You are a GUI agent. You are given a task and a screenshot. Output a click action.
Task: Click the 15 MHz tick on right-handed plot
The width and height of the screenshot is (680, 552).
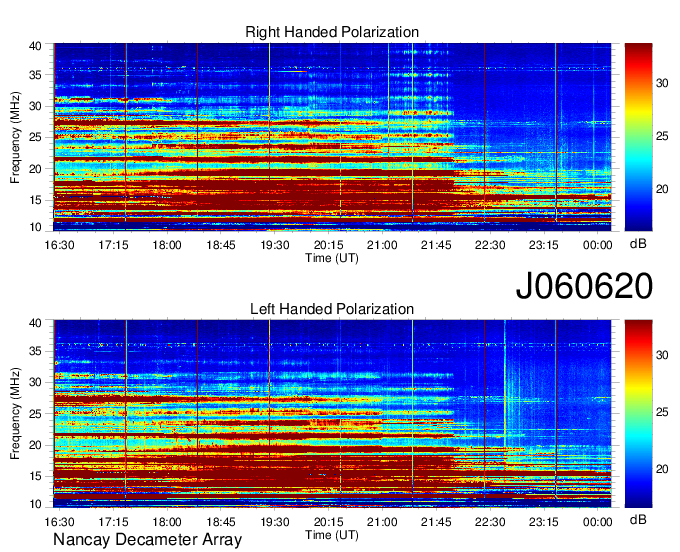tap(35, 200)
